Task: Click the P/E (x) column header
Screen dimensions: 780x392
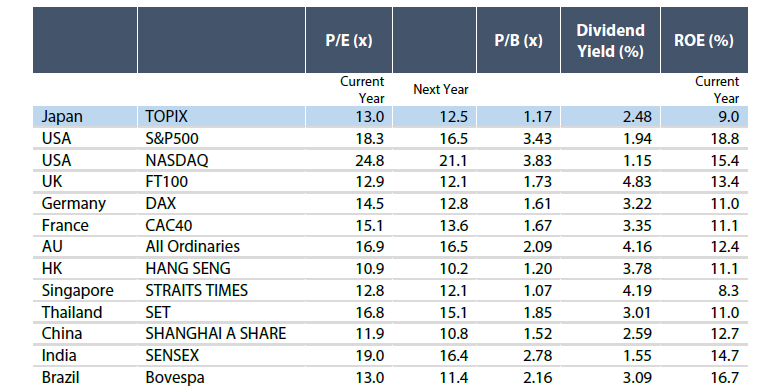Action: [349, 40]
